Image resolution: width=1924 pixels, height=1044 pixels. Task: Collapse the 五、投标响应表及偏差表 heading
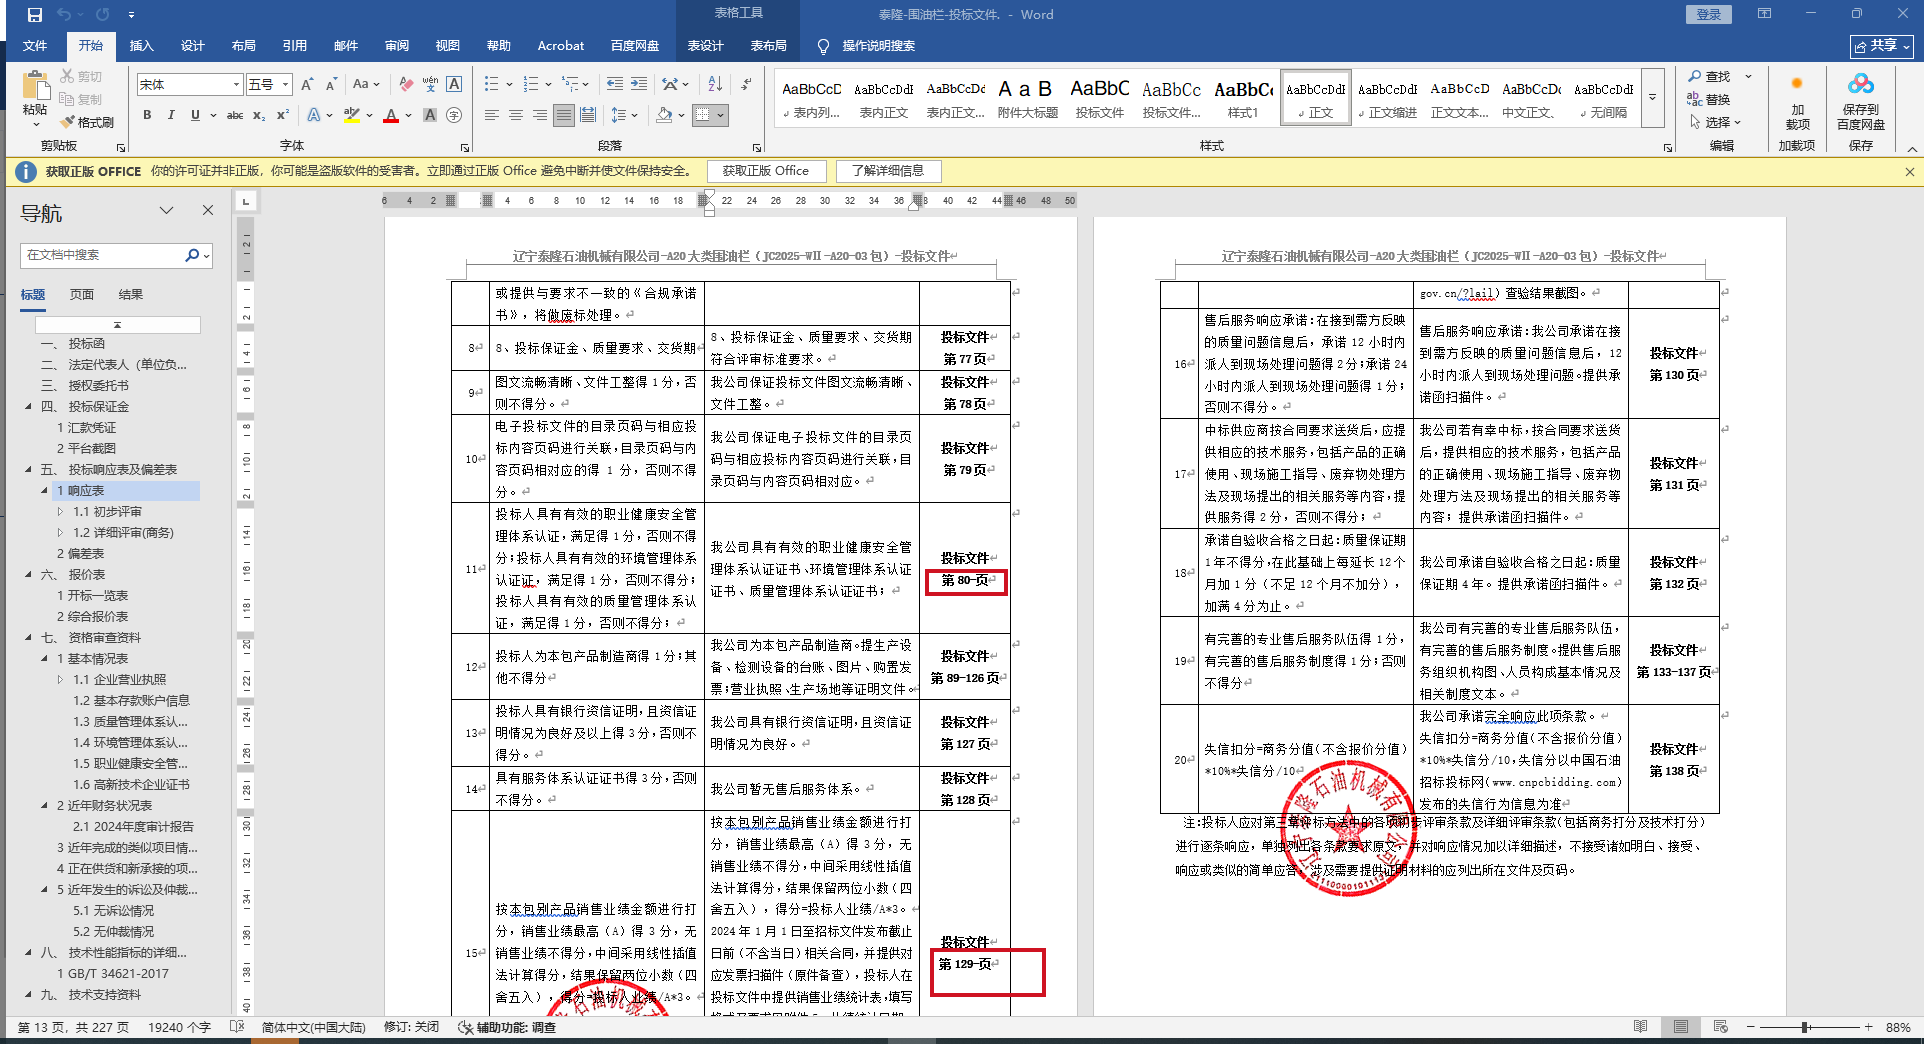tap(28, 469)
